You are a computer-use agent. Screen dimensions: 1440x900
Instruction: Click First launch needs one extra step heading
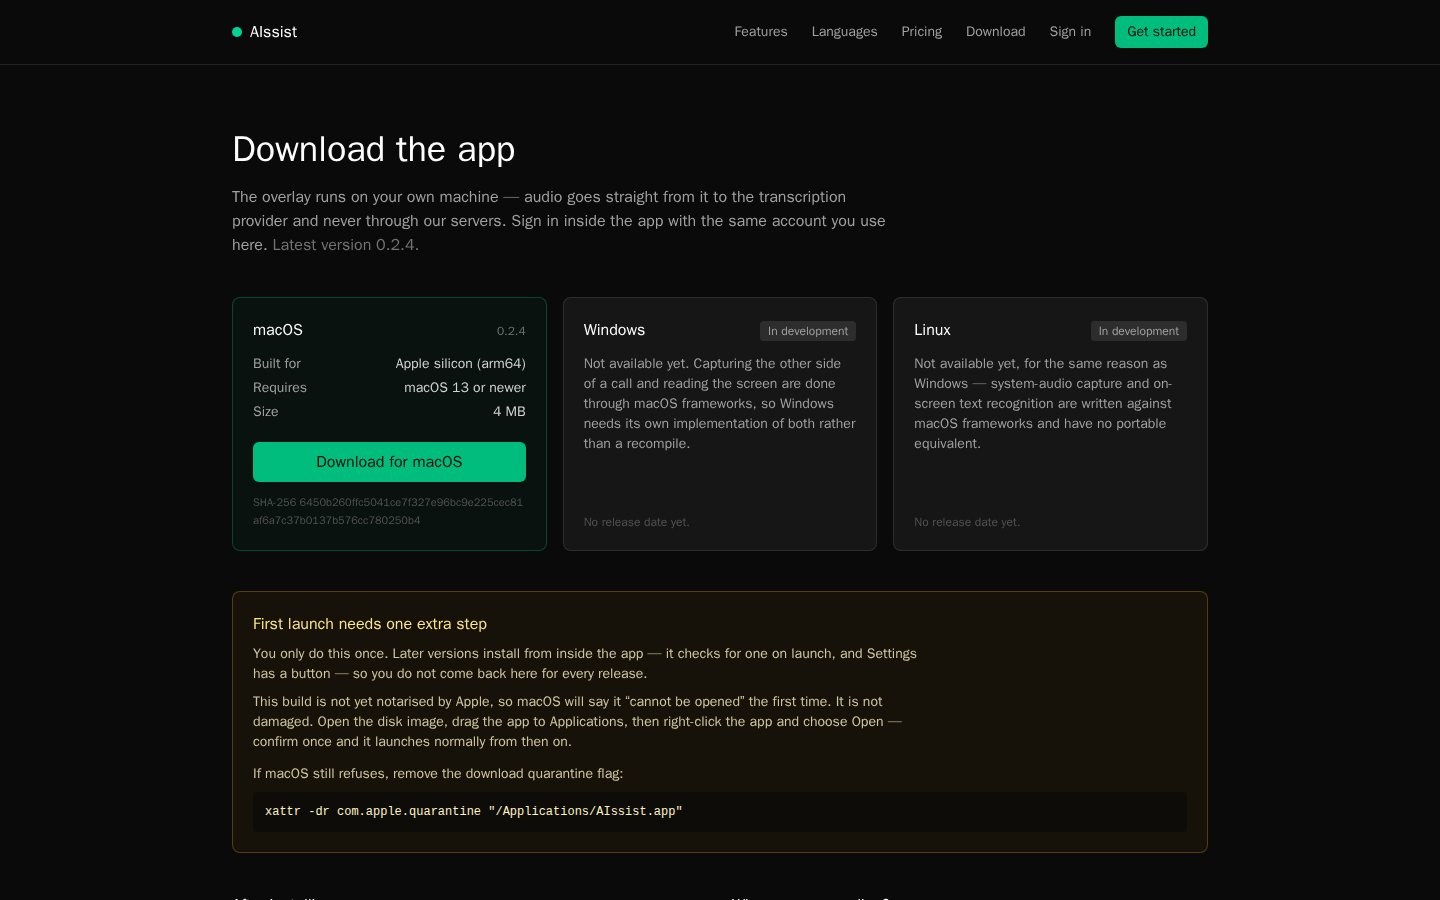pyautogui.click(x=370, y=624)
